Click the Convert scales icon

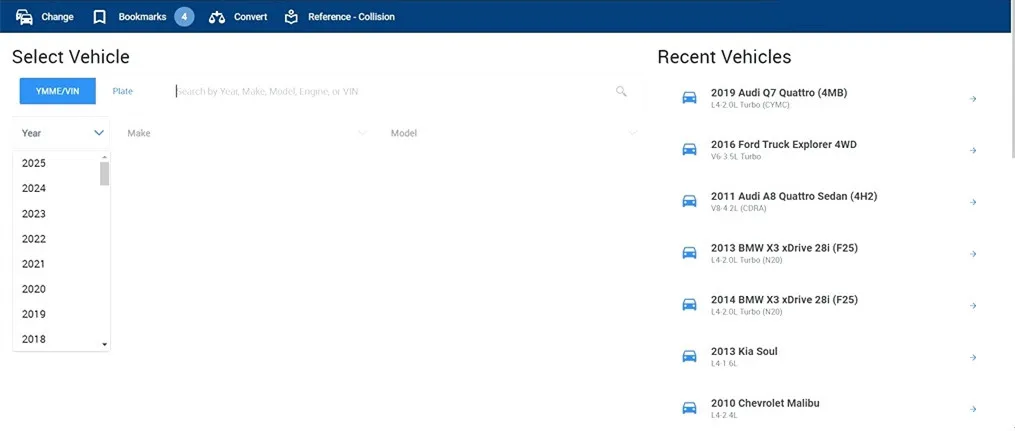[x=216, y=17]
